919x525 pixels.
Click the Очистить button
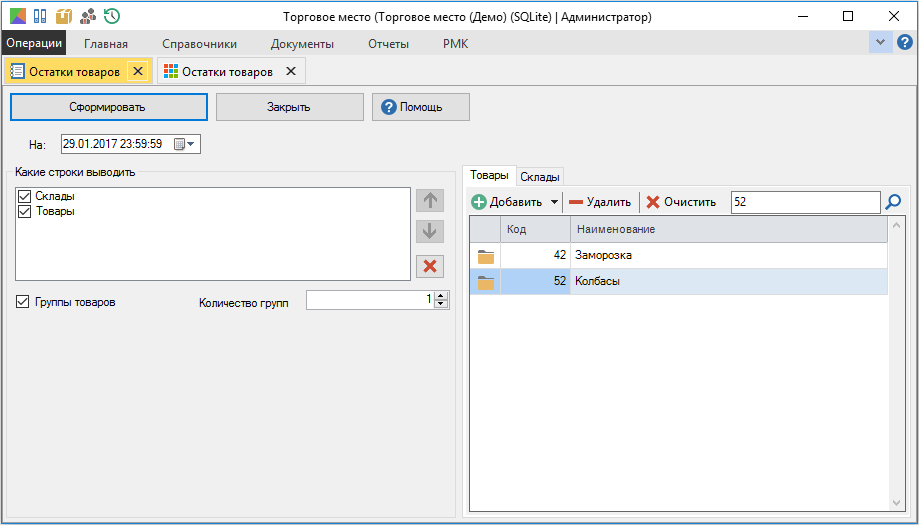point(681,202)
